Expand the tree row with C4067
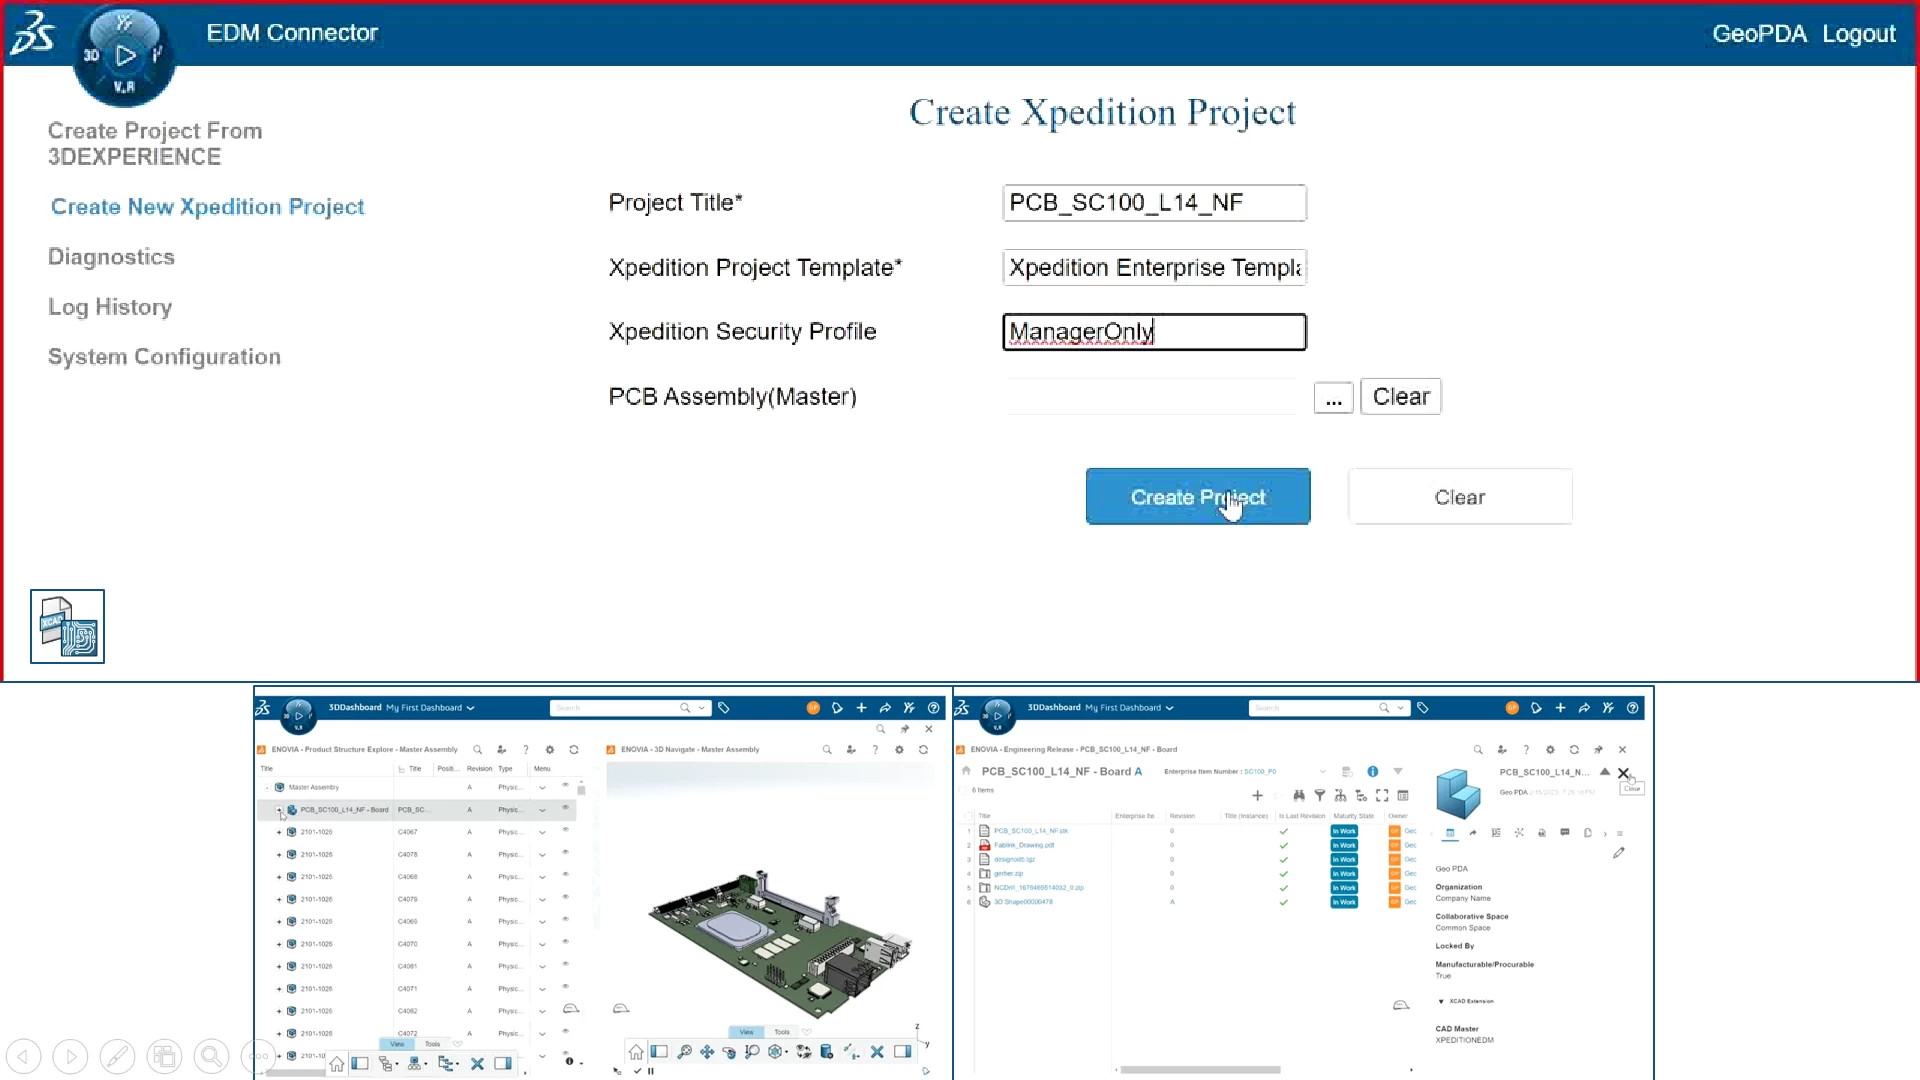Screen dimensions: 1920x1080 tap(279, 832)
